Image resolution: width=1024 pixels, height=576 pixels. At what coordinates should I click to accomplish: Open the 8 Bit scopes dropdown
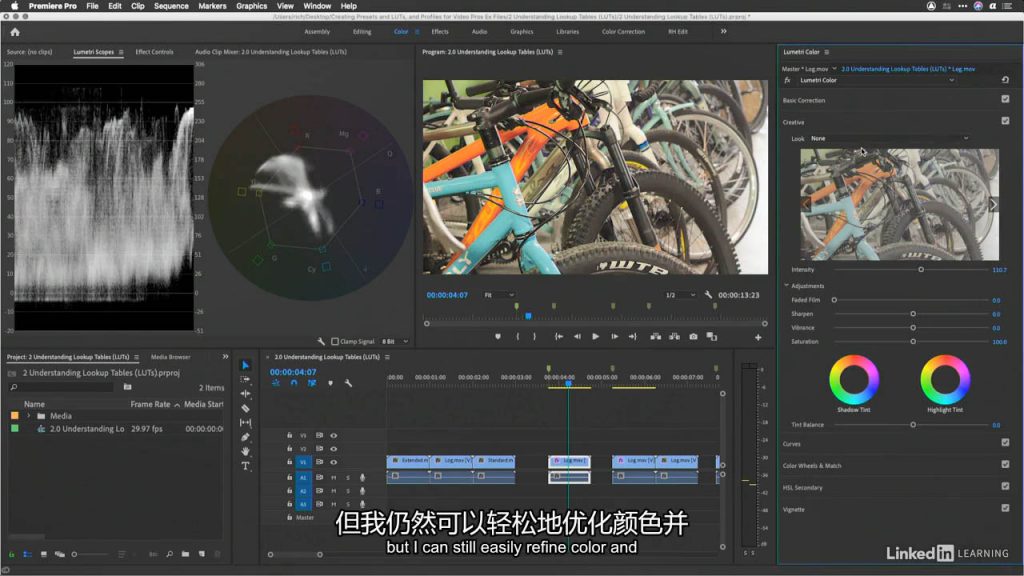click(x=395, y=342)
